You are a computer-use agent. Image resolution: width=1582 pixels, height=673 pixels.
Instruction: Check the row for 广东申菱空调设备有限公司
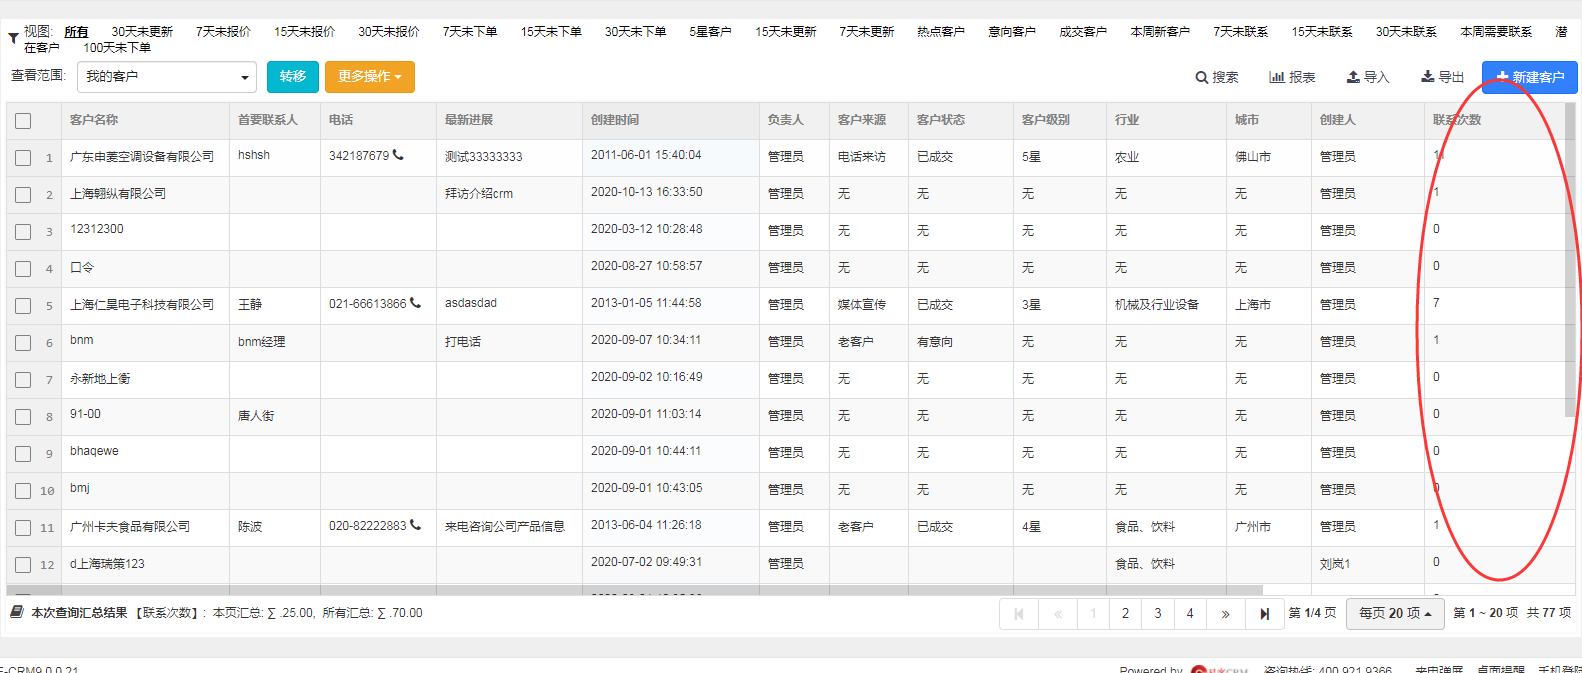click(x=23, y=158)
